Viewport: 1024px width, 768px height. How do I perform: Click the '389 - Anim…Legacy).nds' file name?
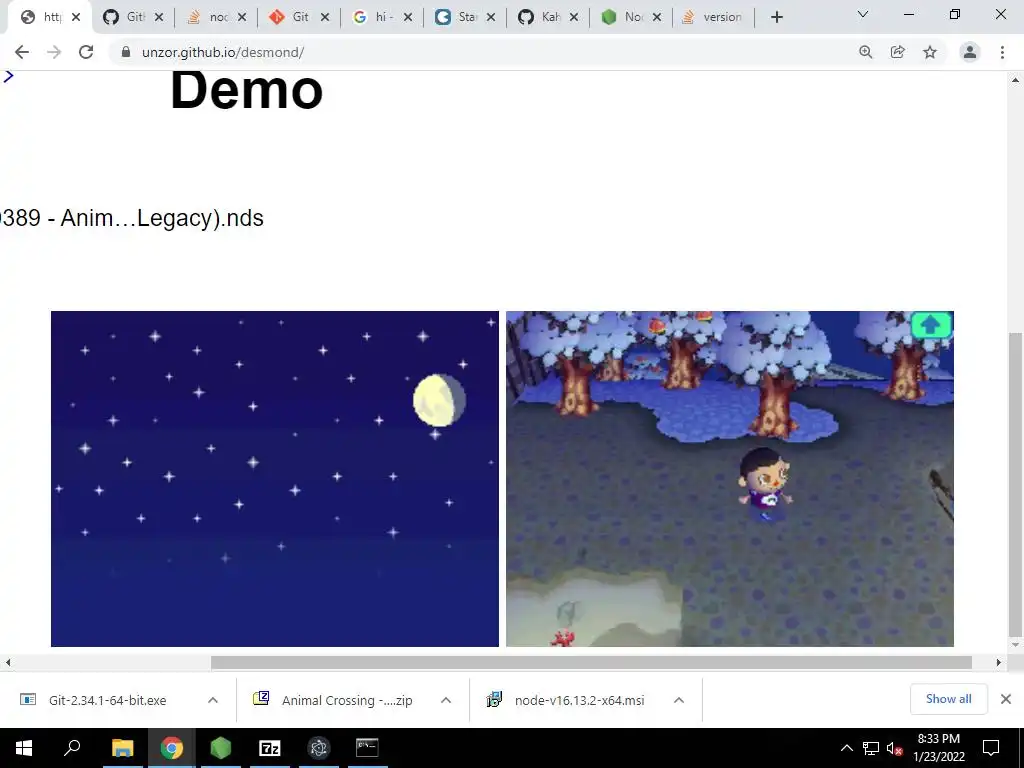pyautogui.click(x=132, y=217)
